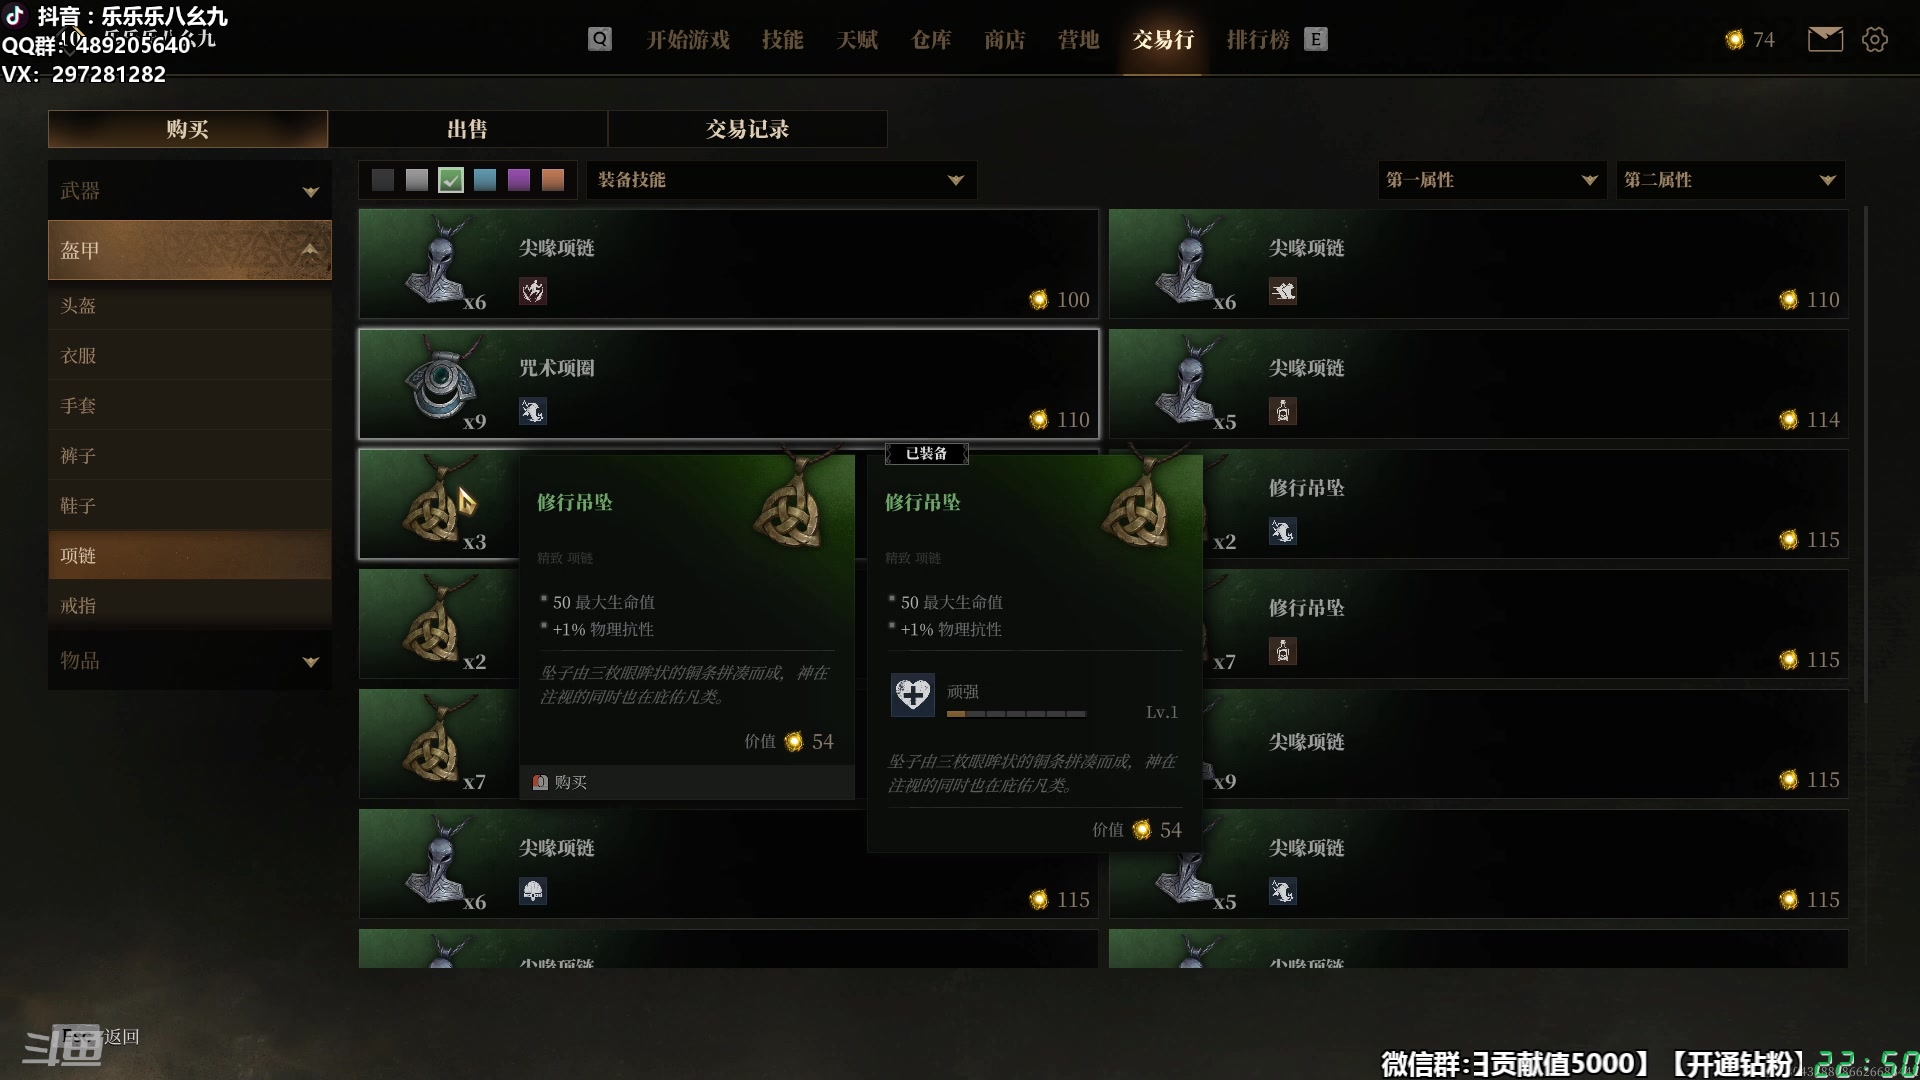
Task: Open the 排行榜 menu item
Action: [1258, 40]
